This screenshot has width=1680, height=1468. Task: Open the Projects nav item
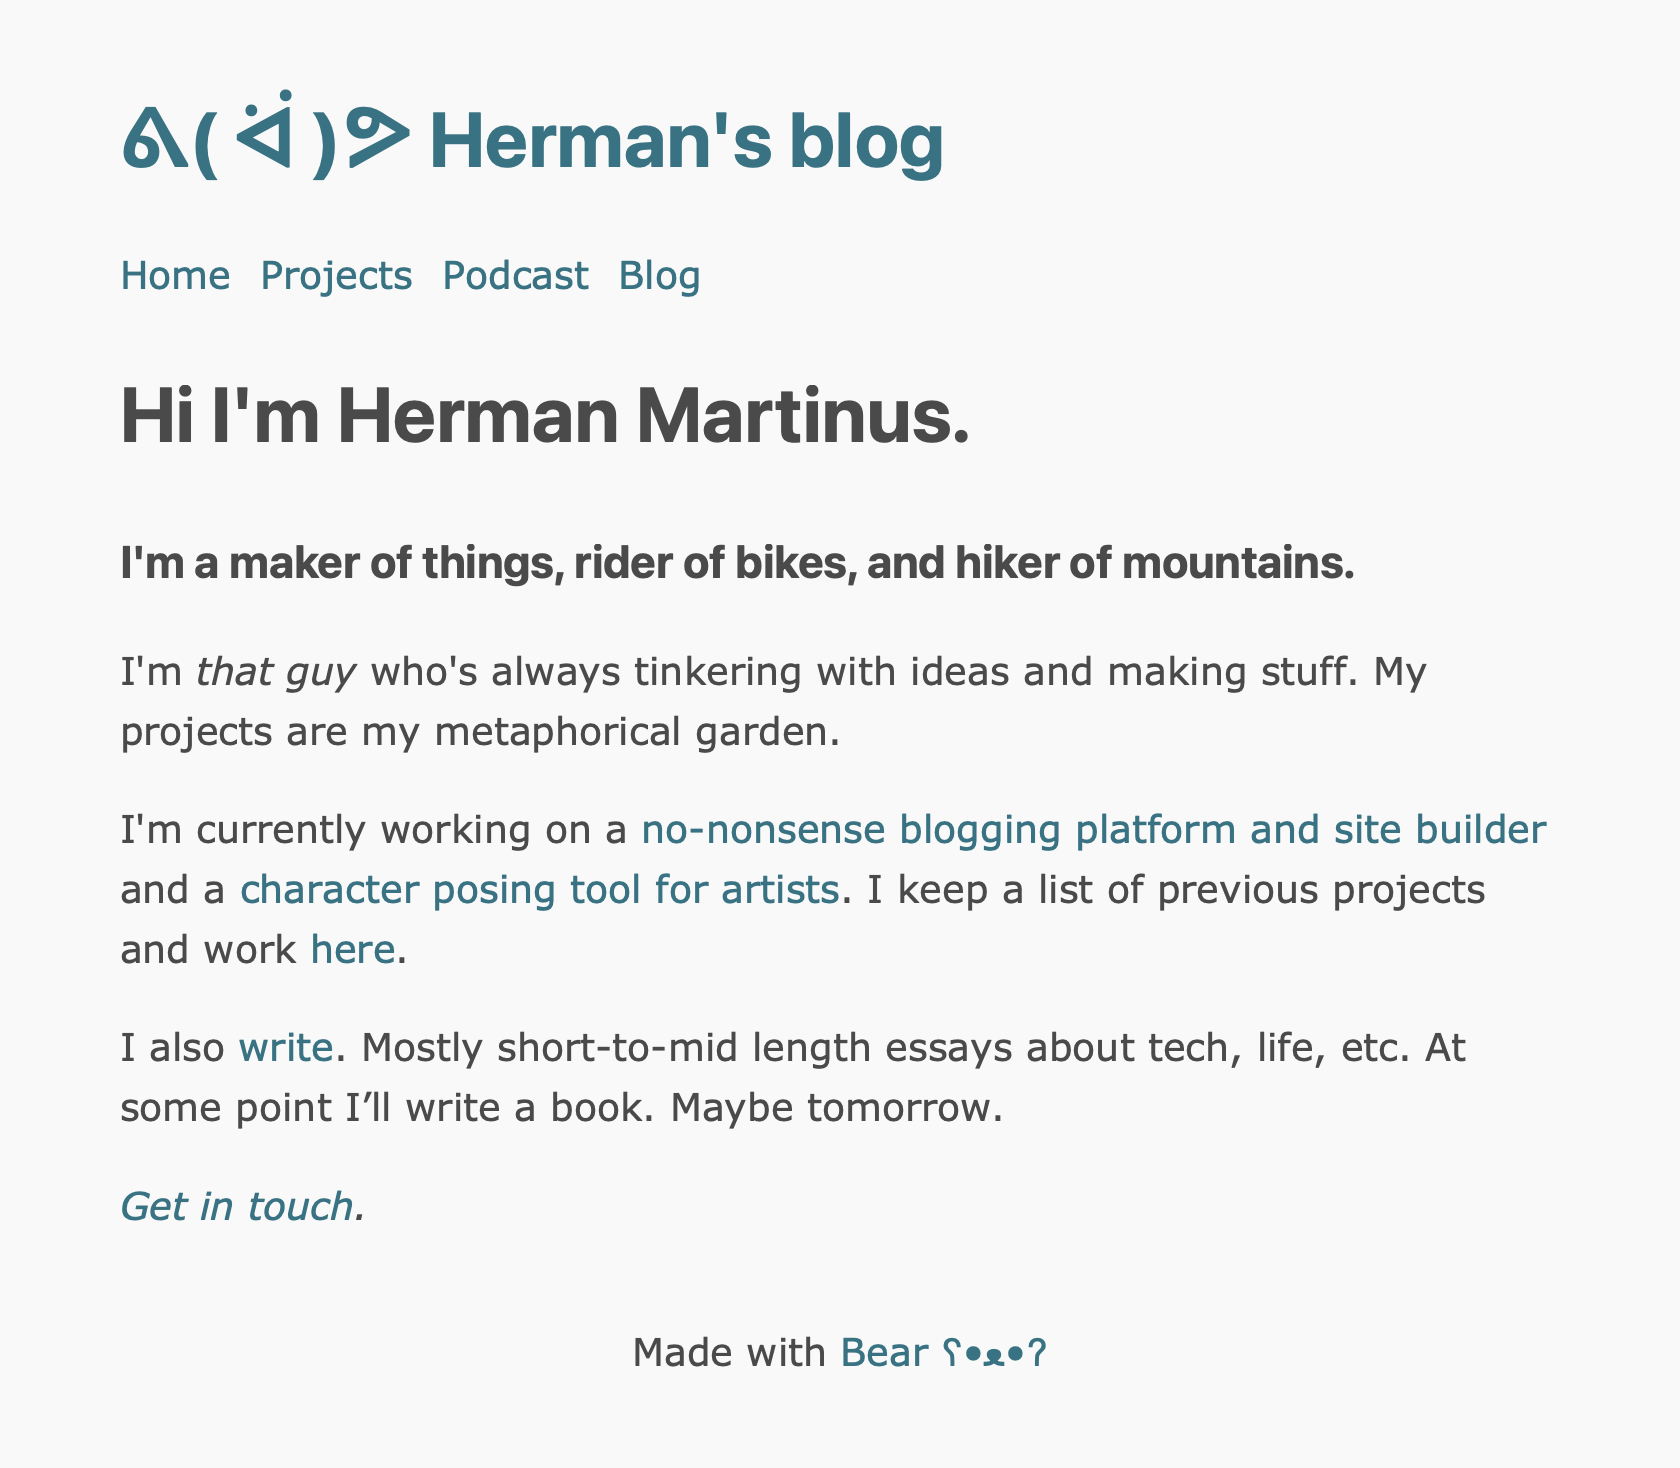(336, 276)
